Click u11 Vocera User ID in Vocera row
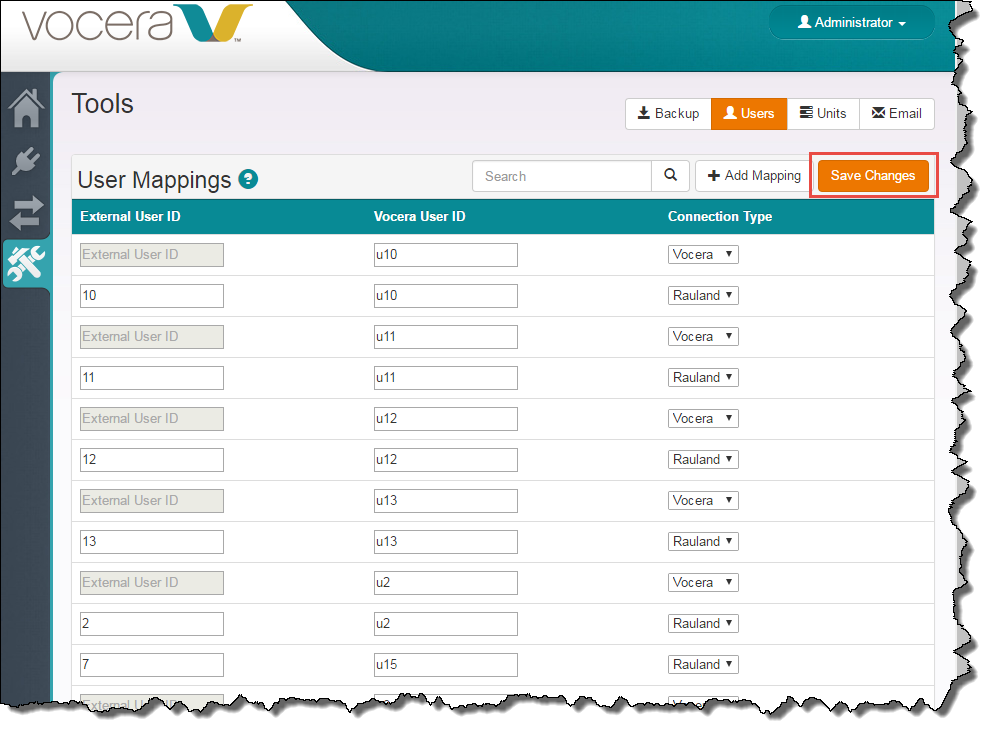Screen dimensions: 995x737 tap(445, 336)
